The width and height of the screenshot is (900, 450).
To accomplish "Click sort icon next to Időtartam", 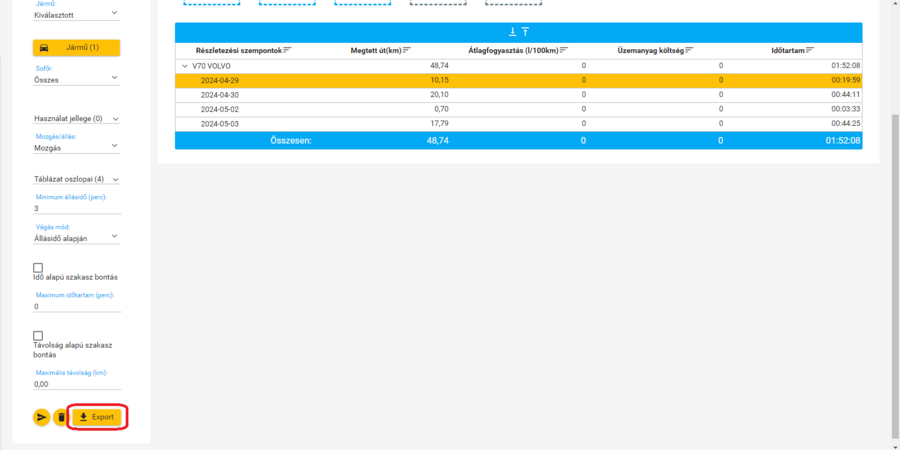I will (x=810, y=50).
